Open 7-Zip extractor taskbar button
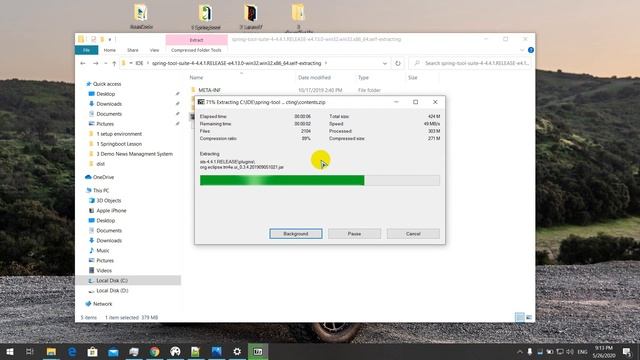640x360 pixels. (258, 351)
